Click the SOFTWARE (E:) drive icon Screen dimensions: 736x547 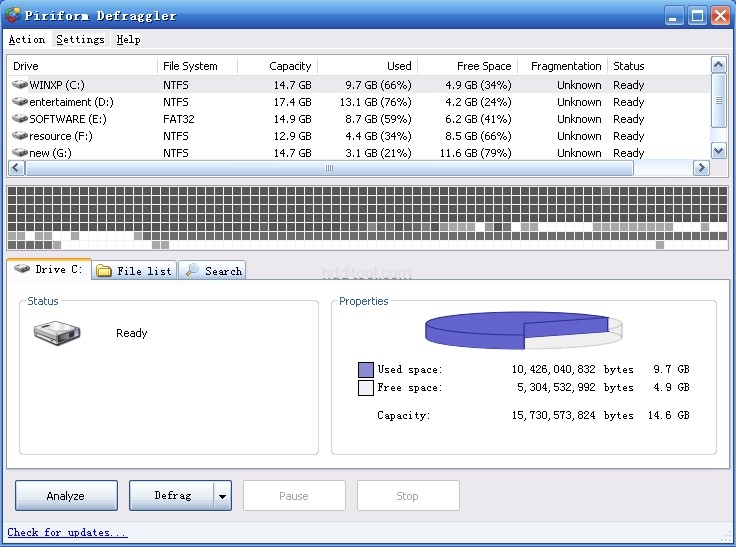coord(20,118)
